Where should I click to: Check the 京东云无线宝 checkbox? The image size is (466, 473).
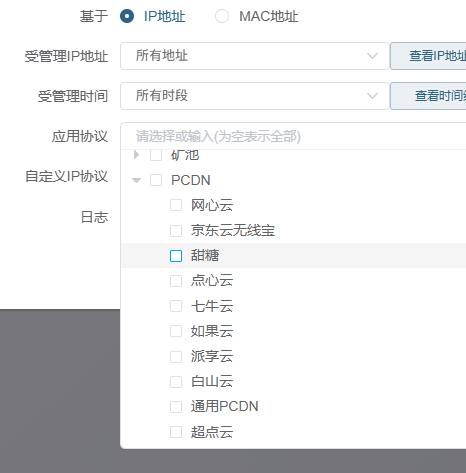click(176, 231)
